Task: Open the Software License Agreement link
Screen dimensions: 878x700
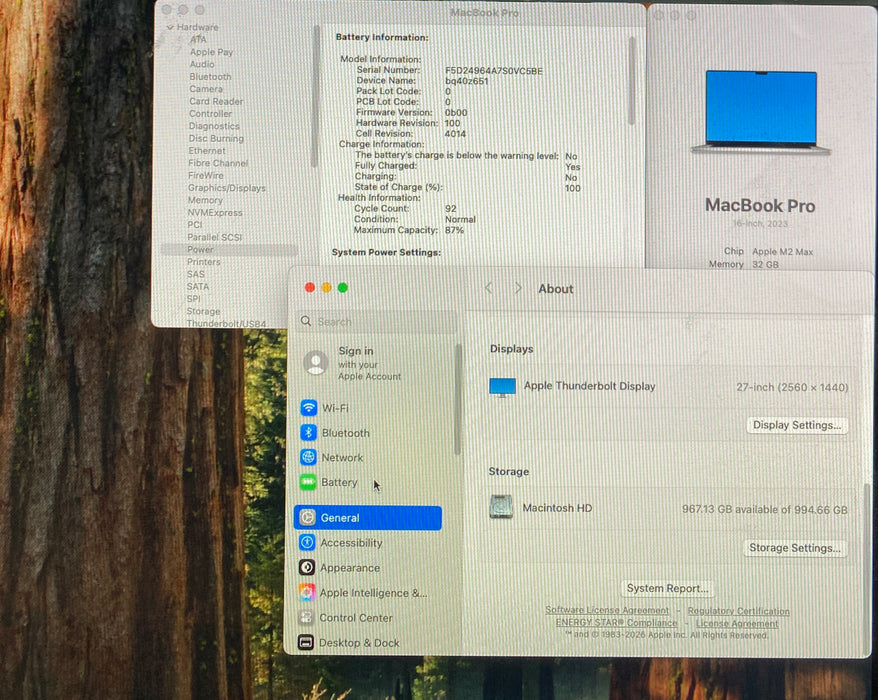Action: tap(607, 610)
